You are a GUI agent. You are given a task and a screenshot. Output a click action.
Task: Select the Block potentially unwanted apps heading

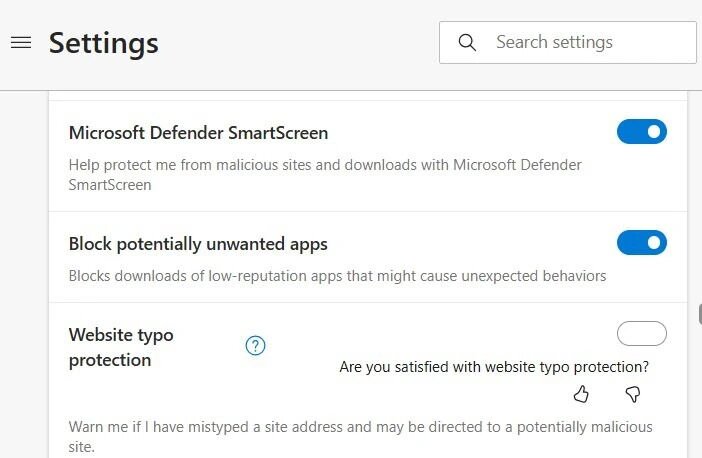click(x=198, y=243)
